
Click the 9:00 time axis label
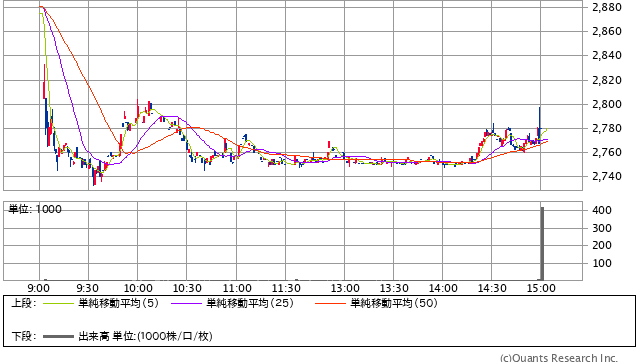pyautogui.click(x=39, y=288)
